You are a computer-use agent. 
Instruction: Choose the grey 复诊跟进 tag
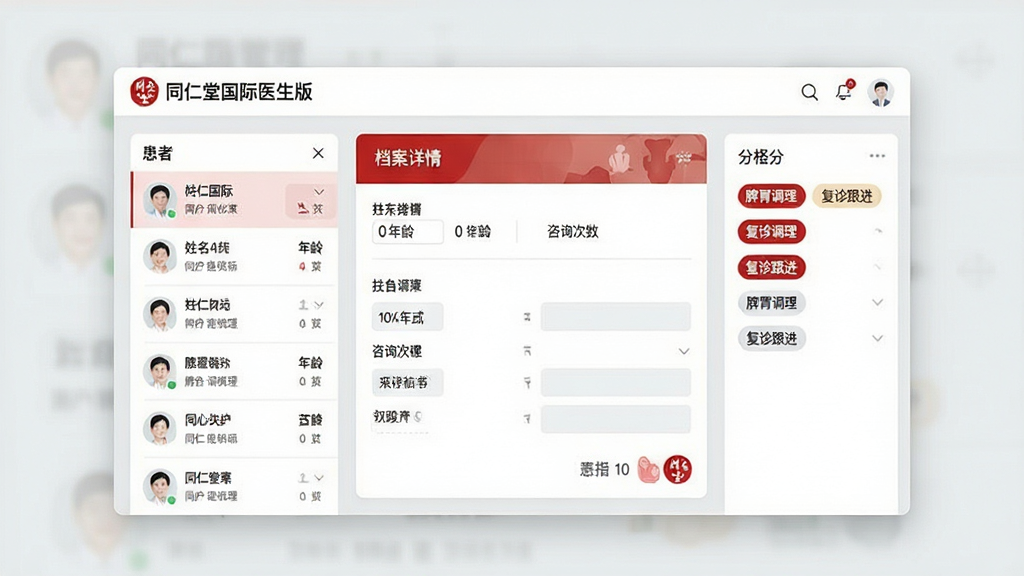[771, 338]
